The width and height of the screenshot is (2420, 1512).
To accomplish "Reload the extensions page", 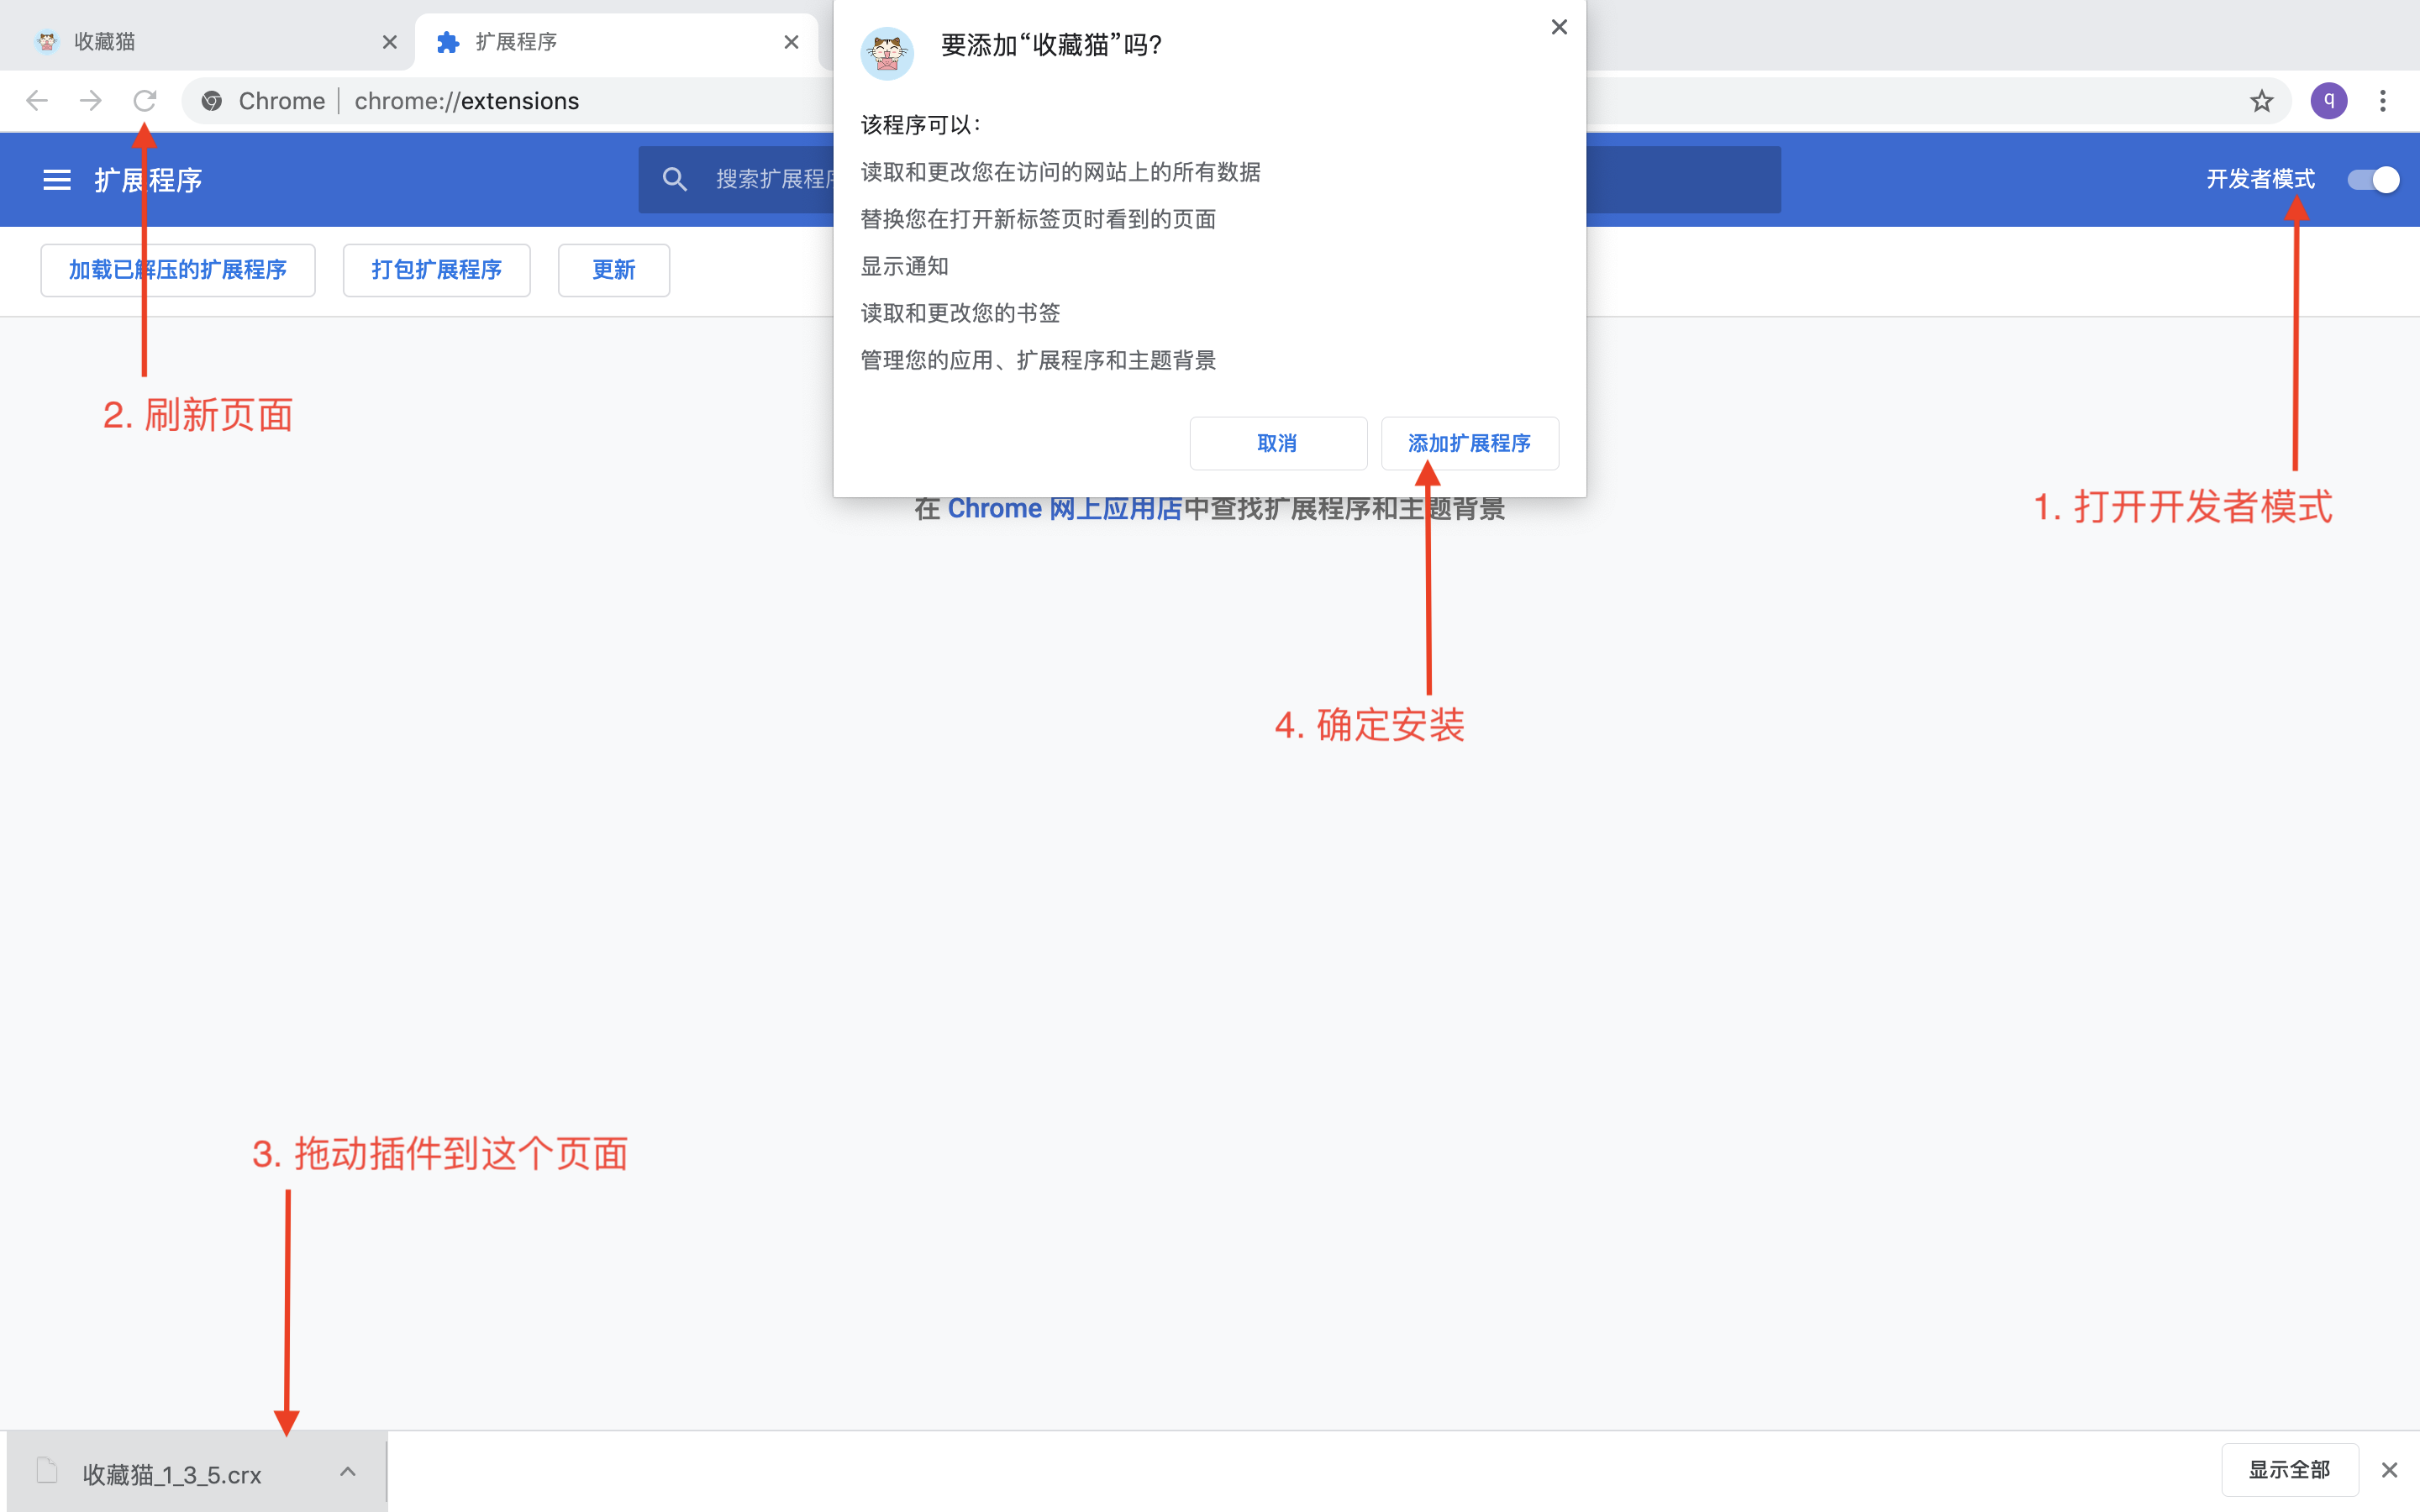I will 145,101.
